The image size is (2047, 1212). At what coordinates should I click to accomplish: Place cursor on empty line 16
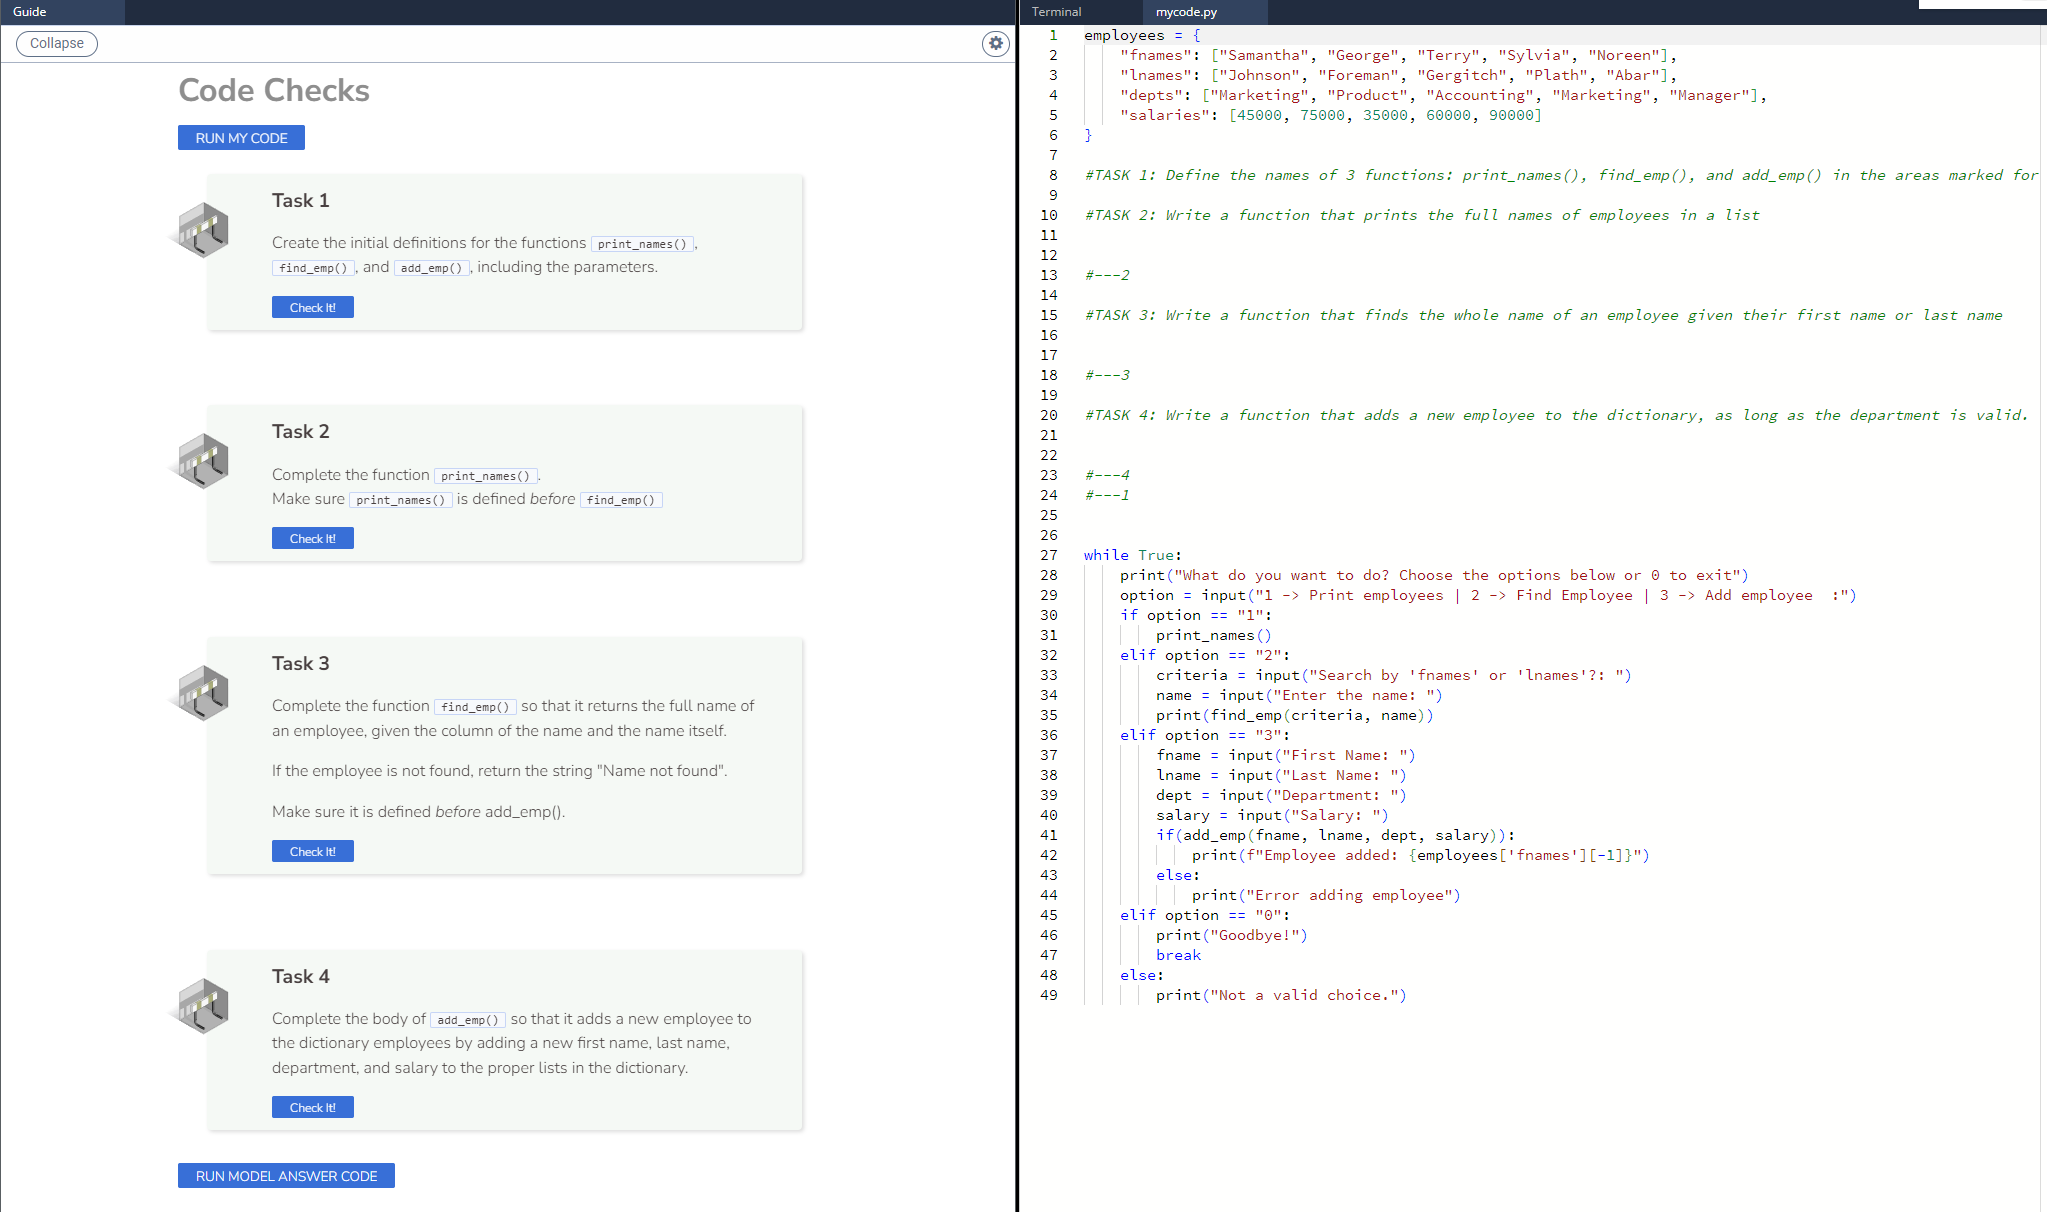[x=1560, y=335]
